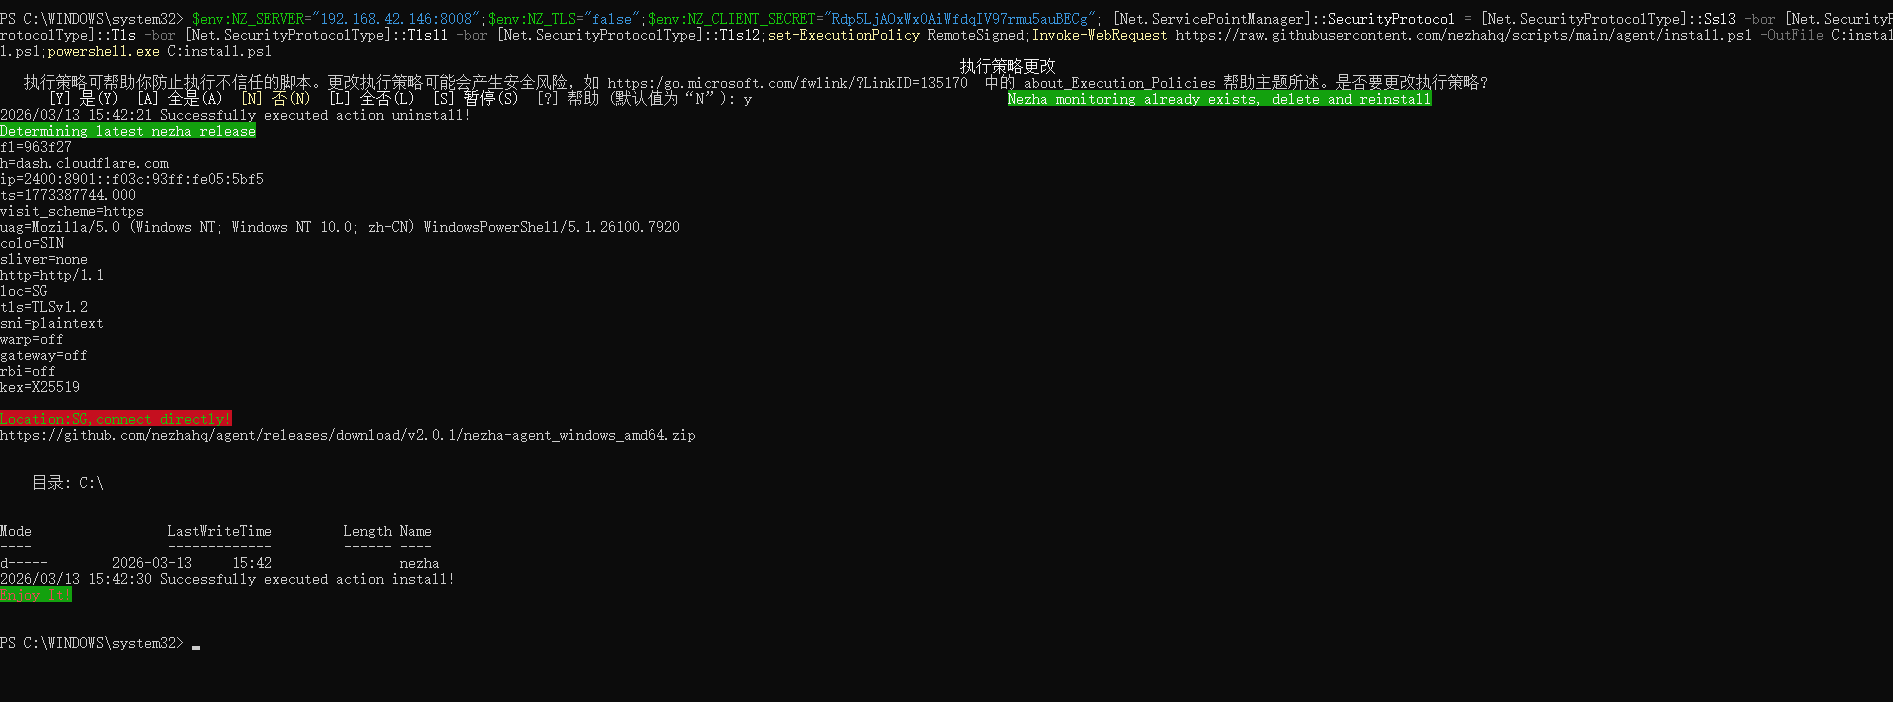Click the LastWriteTime column header
This screenshot has height=702, width=1893.
coord(219,532)
